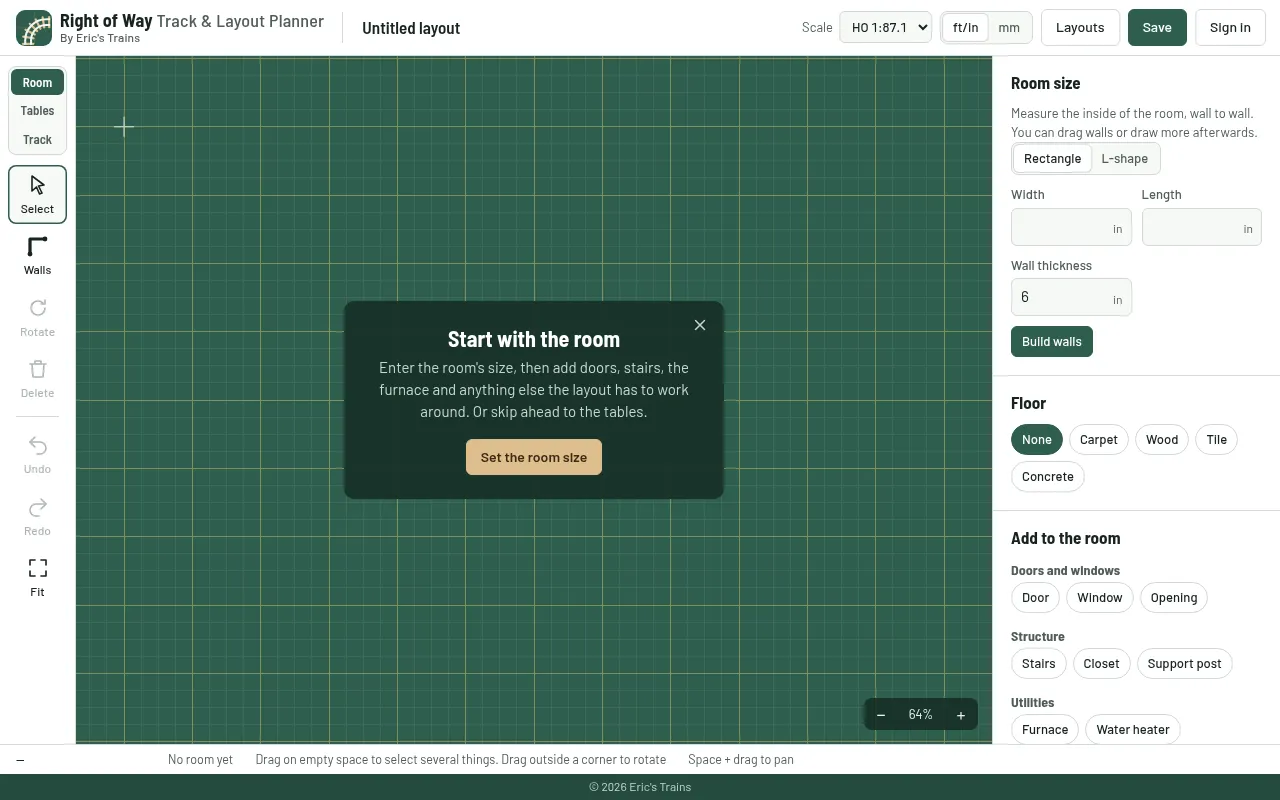Add a Support post
Screen dimensions: 1280x800
[1185, 664]
